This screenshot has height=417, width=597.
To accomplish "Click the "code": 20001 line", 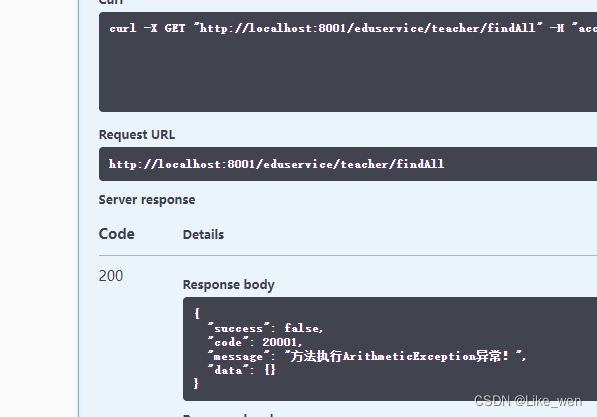I will tap(255, 342).
